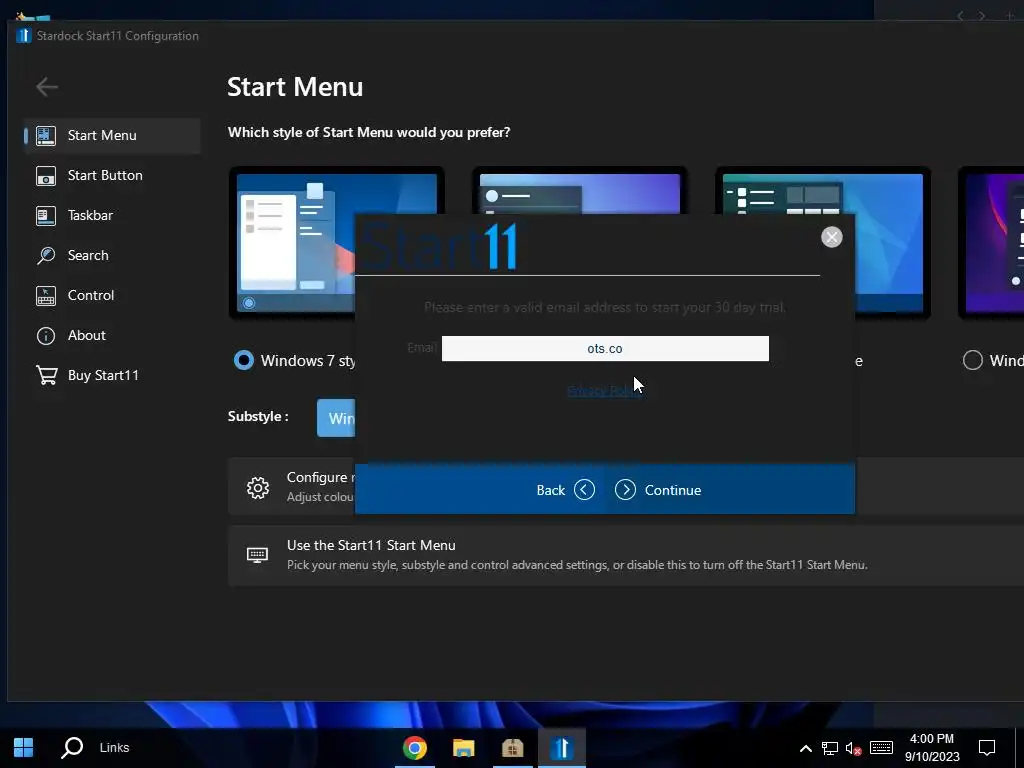
Task: Click the network tray icon
Action: 830,748
